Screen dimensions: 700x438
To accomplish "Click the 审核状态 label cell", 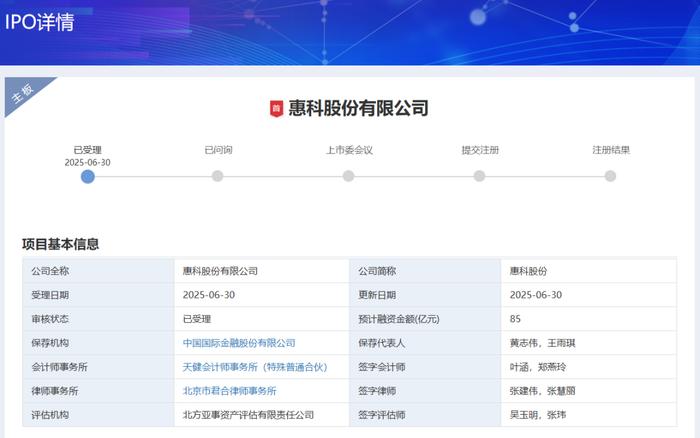I will coord(98,319).
